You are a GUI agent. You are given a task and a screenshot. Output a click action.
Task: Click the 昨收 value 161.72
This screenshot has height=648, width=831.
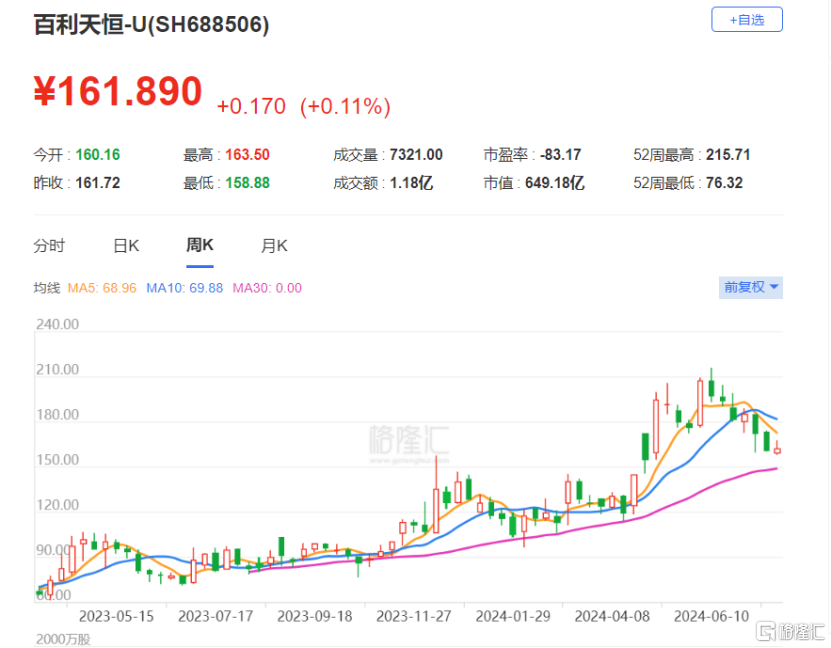(x=98, y=183)
